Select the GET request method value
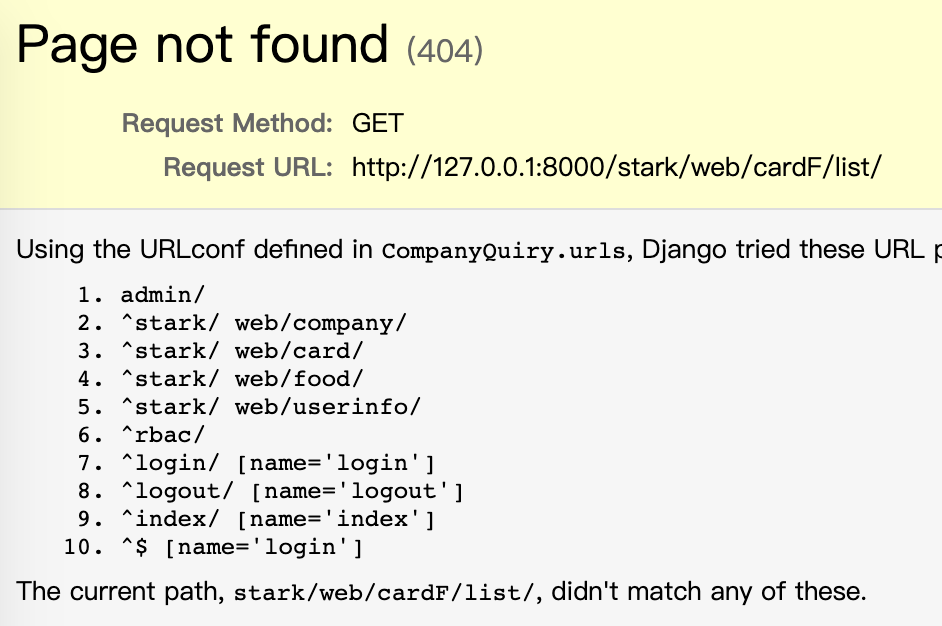The image size is (942, 626). pyautogui.click(x=378, y=123)
